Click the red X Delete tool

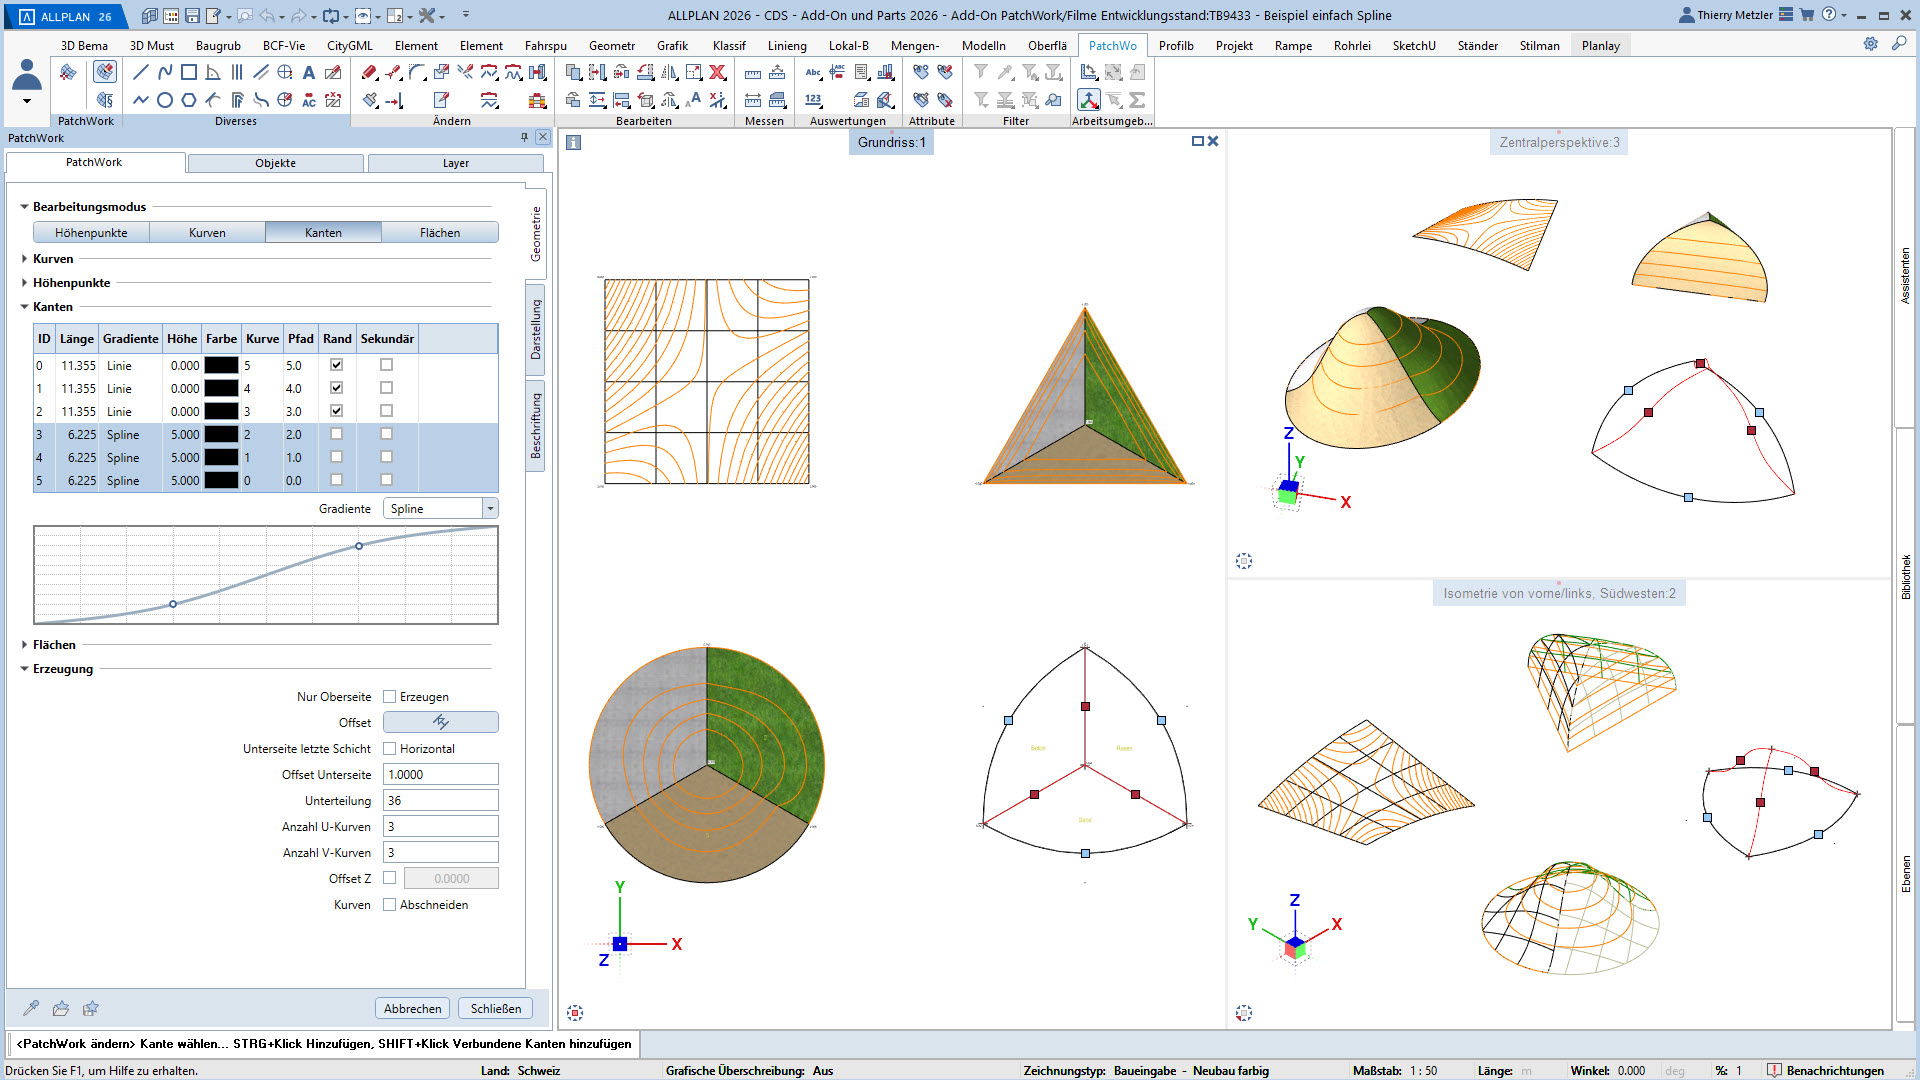pos(717,72)
